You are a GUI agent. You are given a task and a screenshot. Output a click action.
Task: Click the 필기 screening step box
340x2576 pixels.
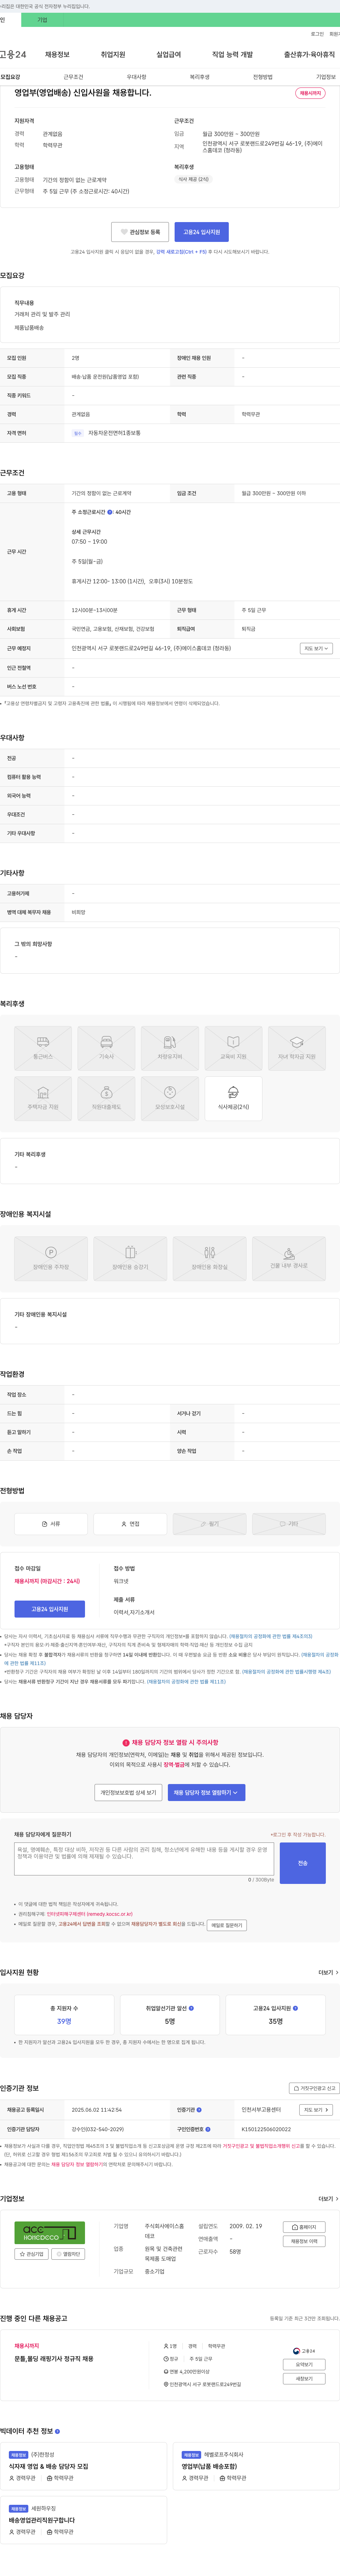click(209, 1524)
